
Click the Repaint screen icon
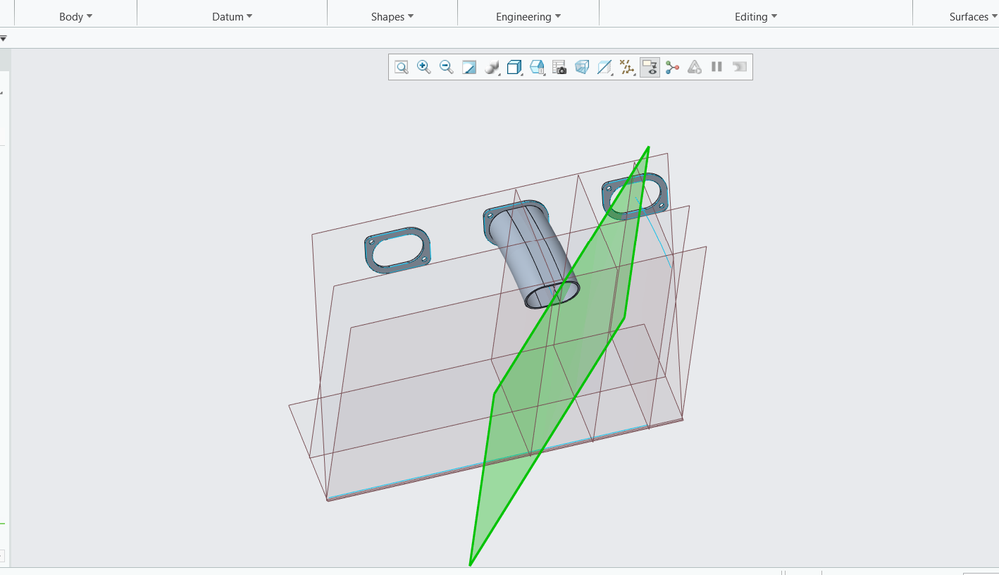click(469, 67)
